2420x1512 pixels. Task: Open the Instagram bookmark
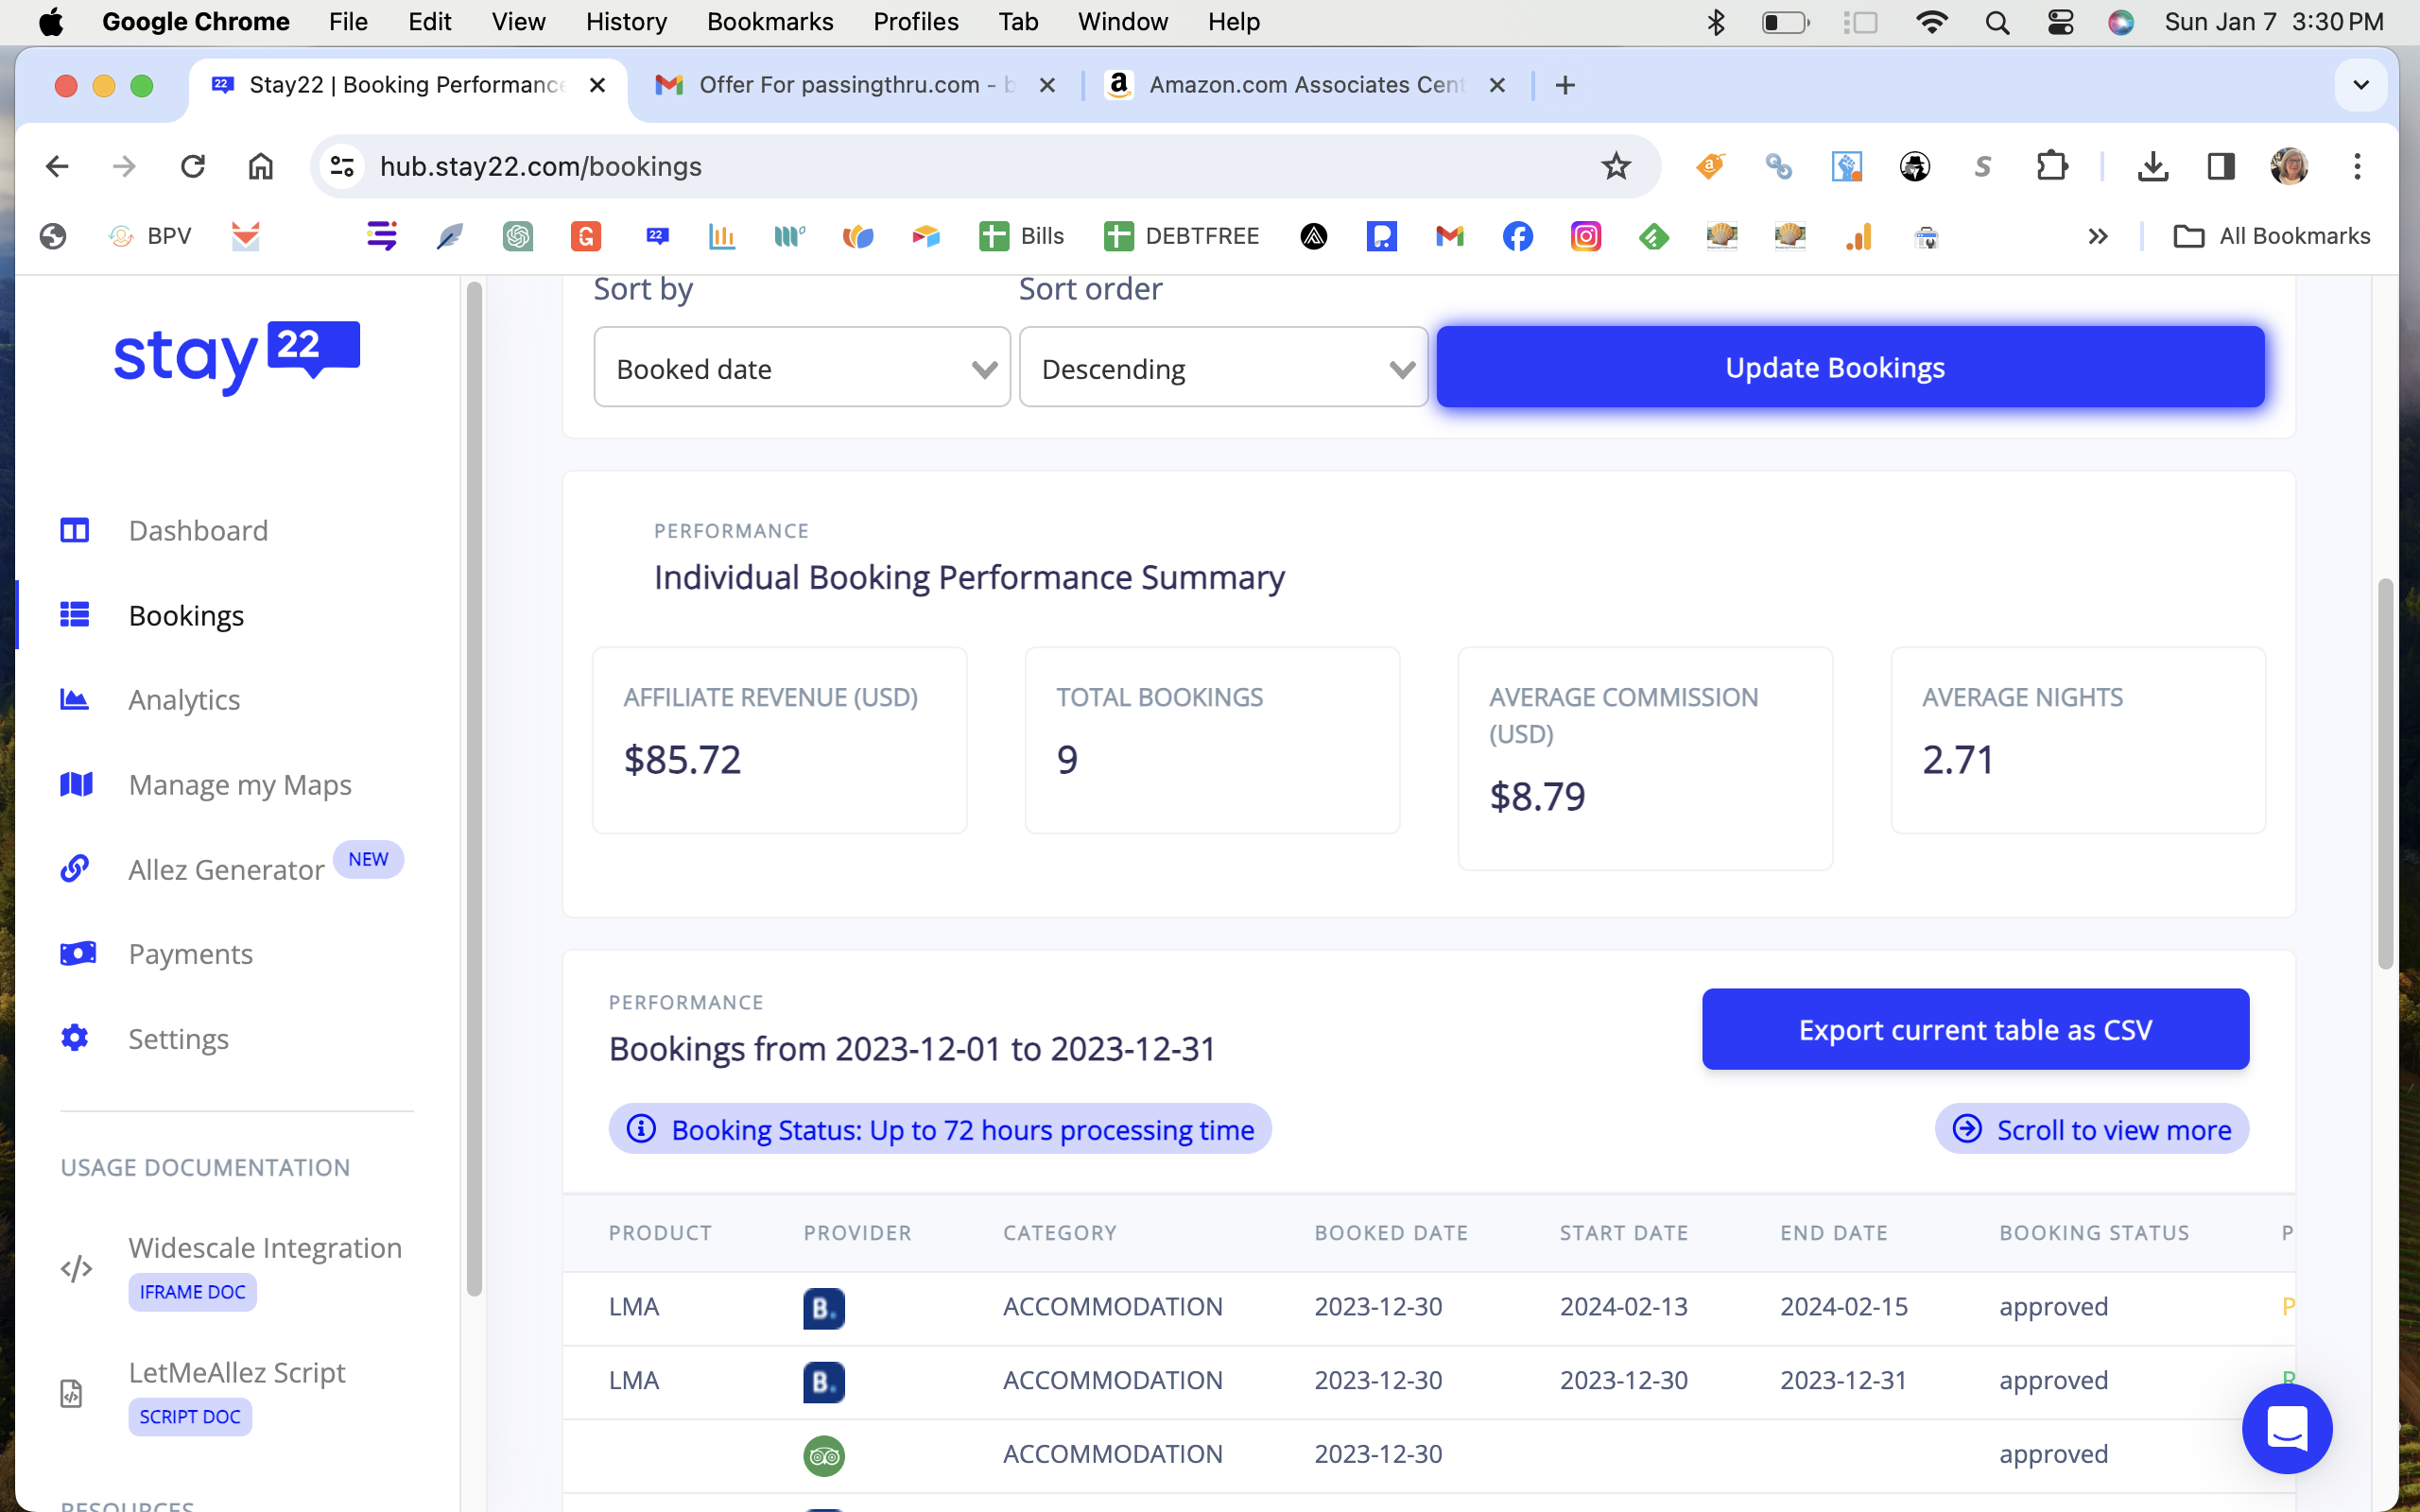(x=1585, y=236)
